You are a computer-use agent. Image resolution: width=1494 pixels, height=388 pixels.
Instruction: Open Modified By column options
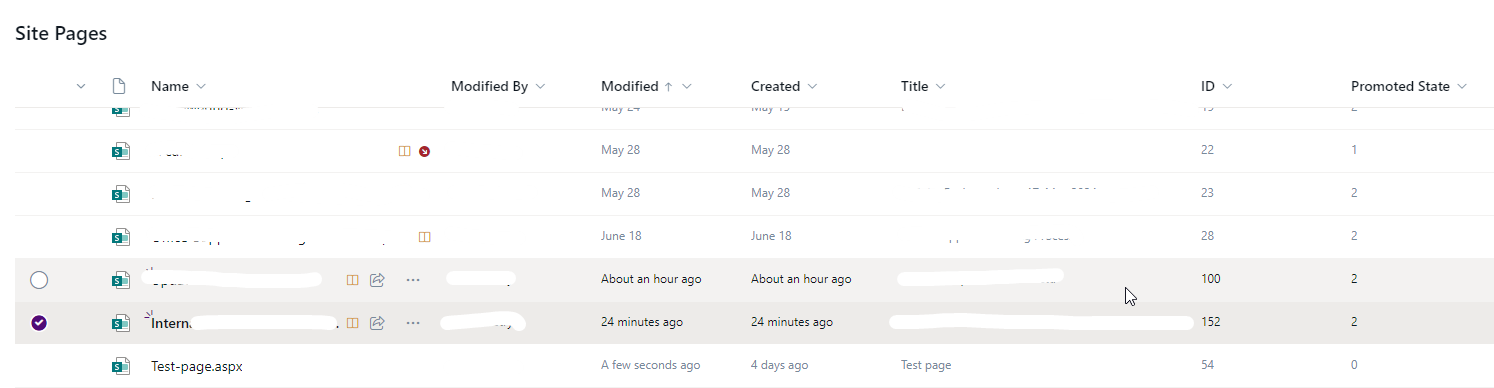[498, 86]
